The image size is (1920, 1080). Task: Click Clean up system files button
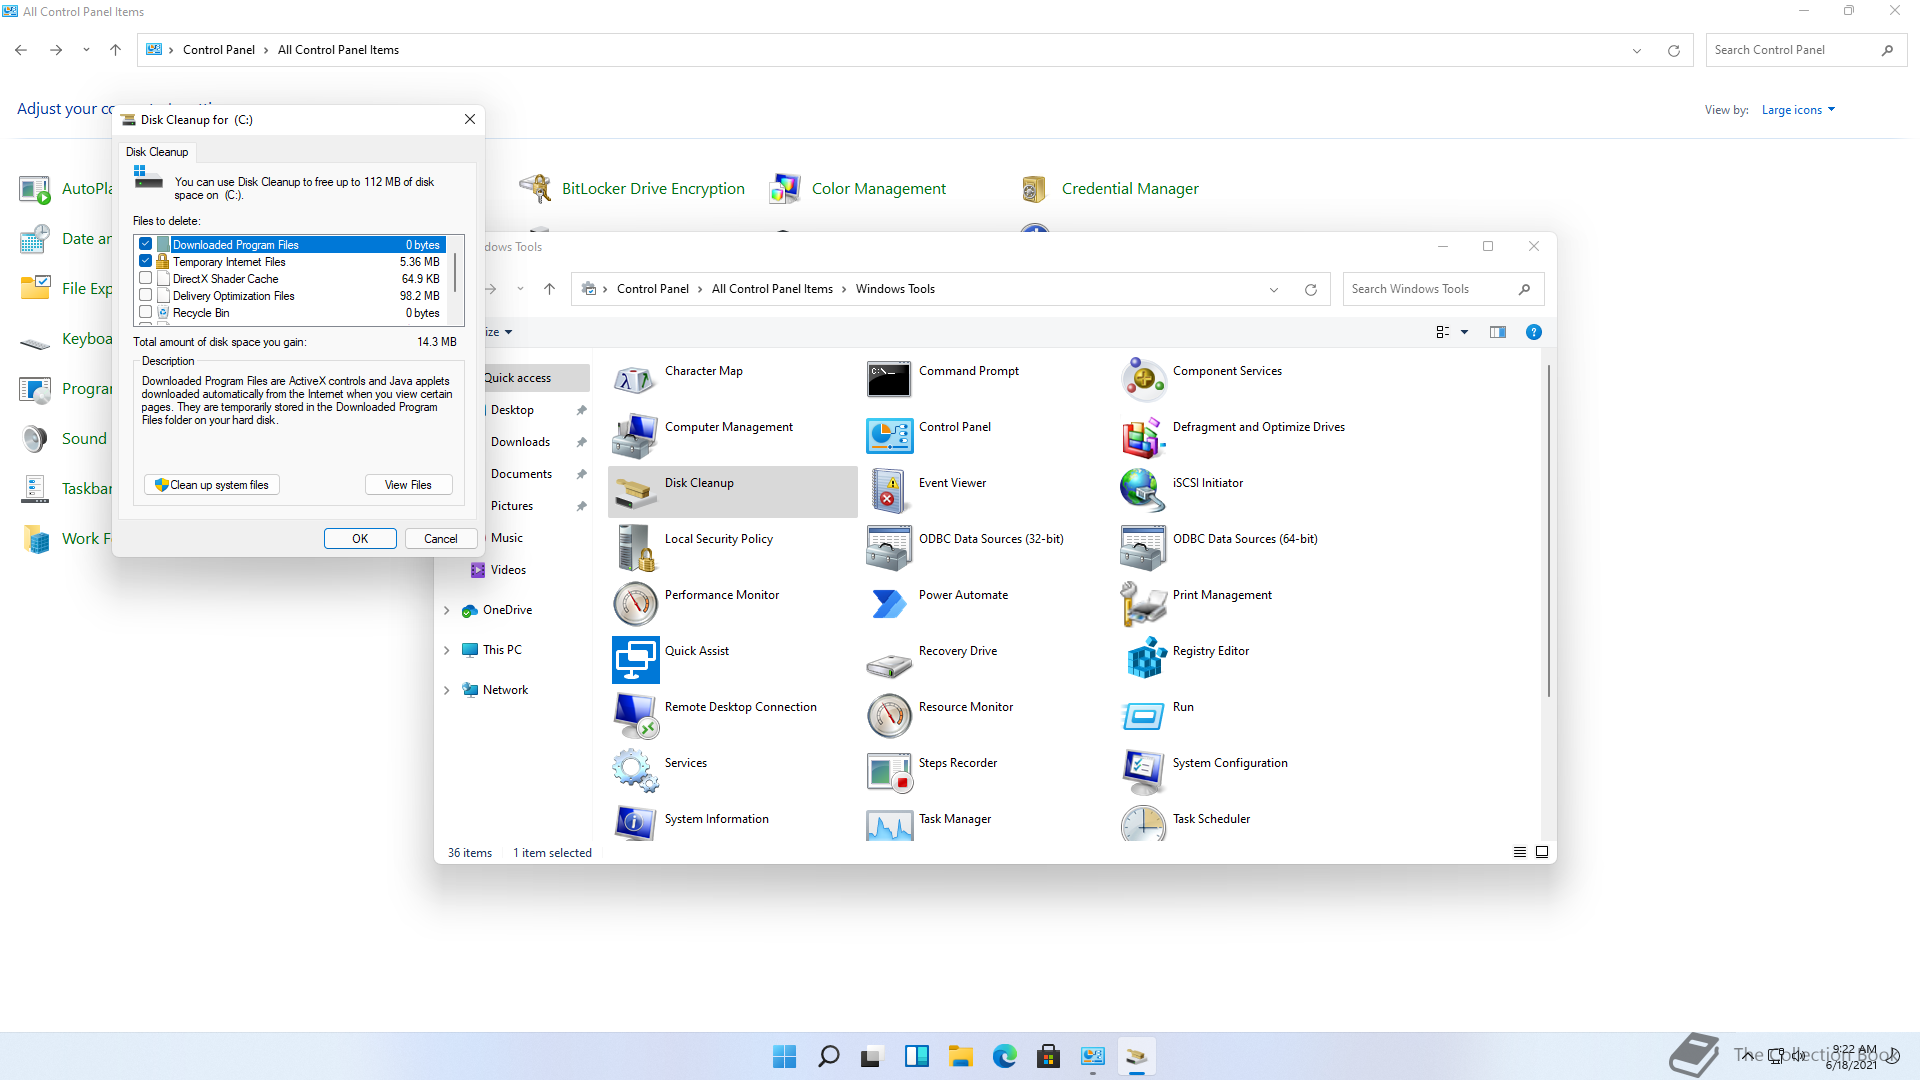tap(212, 485)
